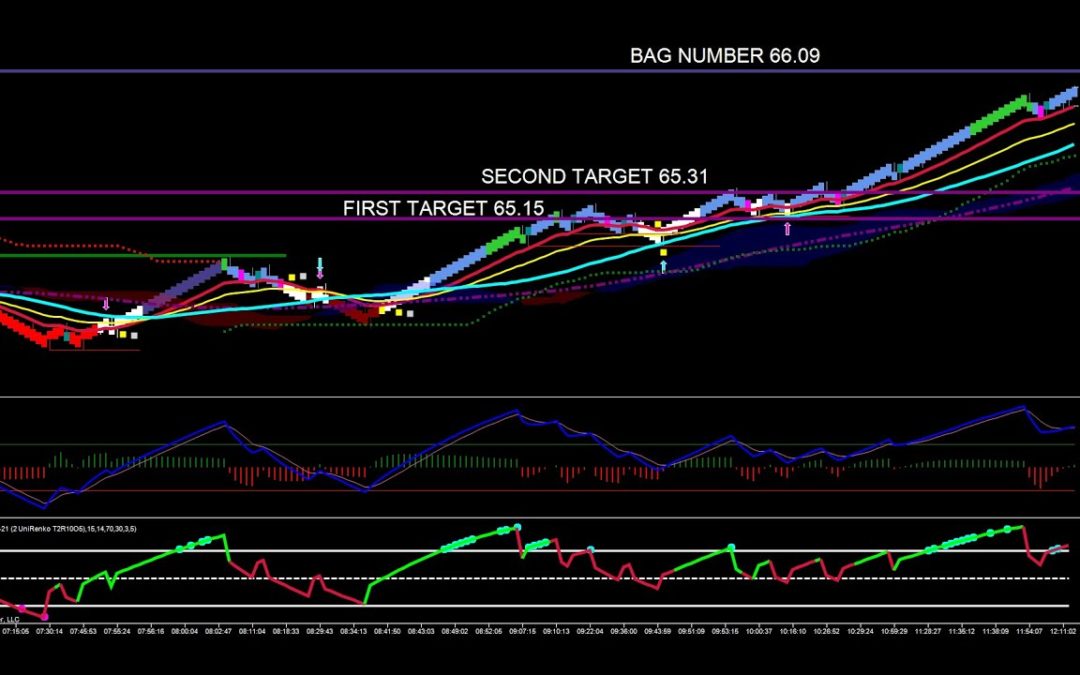Click the yellow square just above cyan up arrow
Image resolution: width=1080 pixels, height=675 pixels.
pyautogui.click(x=663, y=252)
